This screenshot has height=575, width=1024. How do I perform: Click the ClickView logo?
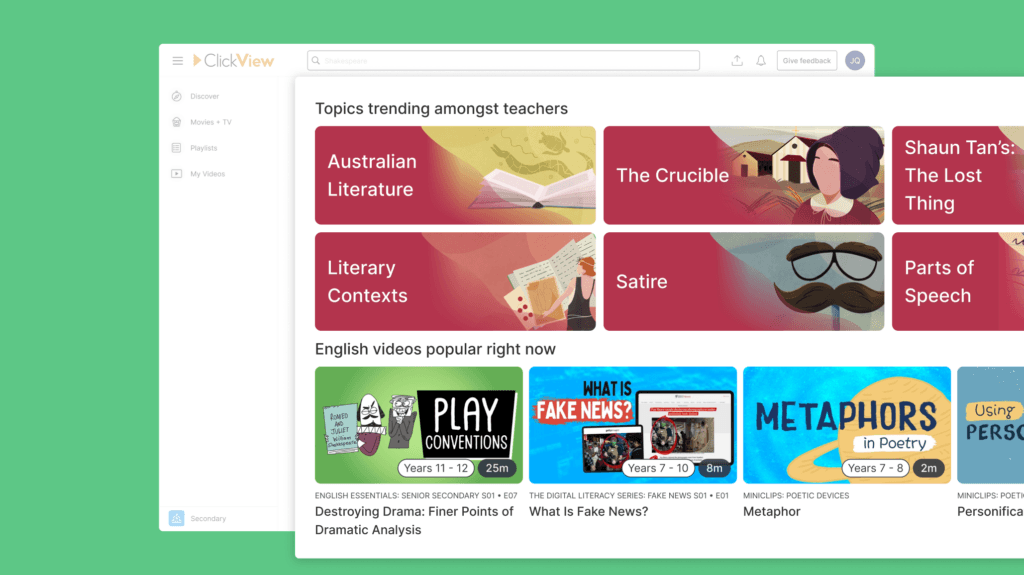pyautogui.click(x=234, y=61)
